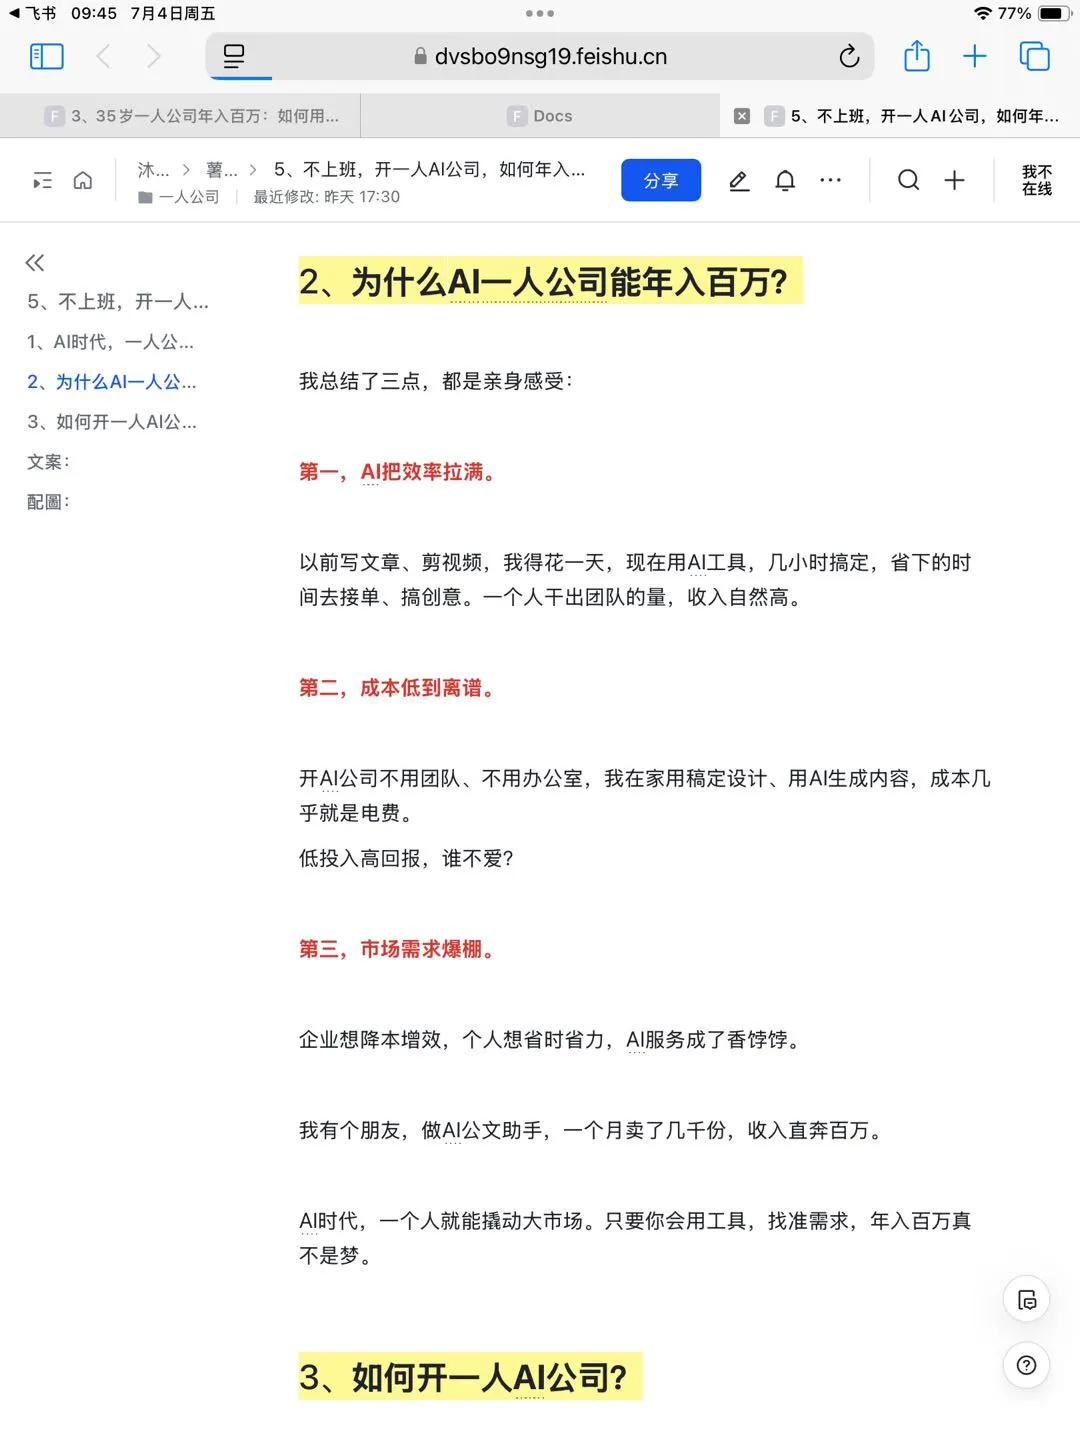Open the page reader menu icon in address bar
1080x1440 pixels.
coord(234,56)
